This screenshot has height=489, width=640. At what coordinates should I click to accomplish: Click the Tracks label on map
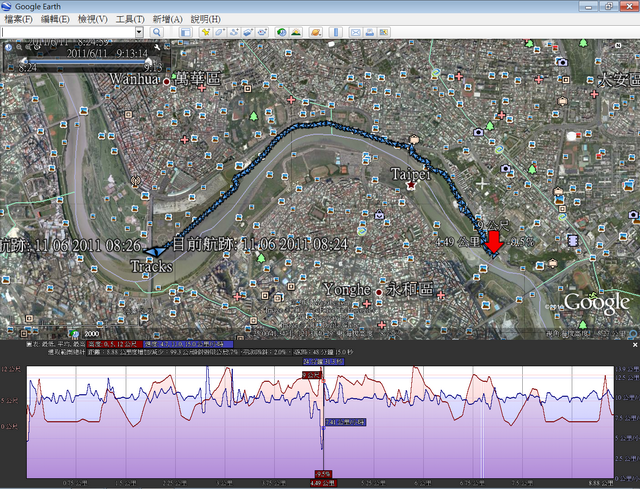(151, 266)
